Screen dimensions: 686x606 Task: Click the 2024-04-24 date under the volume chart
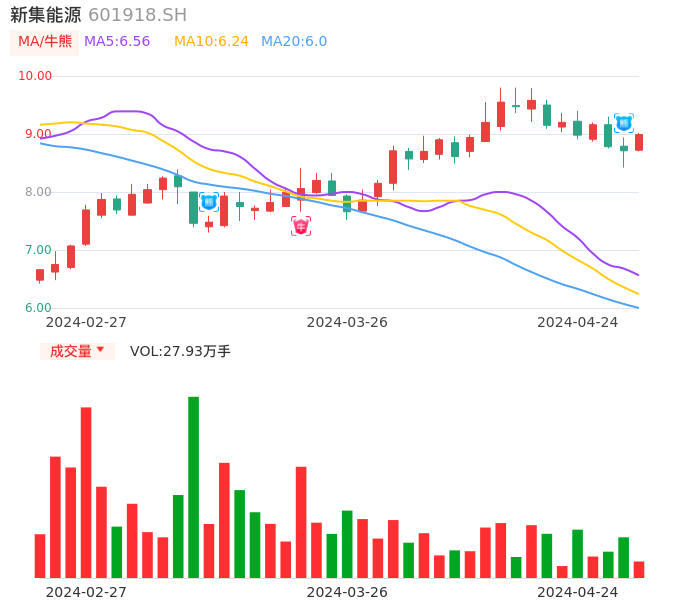[x=577, y=592]
